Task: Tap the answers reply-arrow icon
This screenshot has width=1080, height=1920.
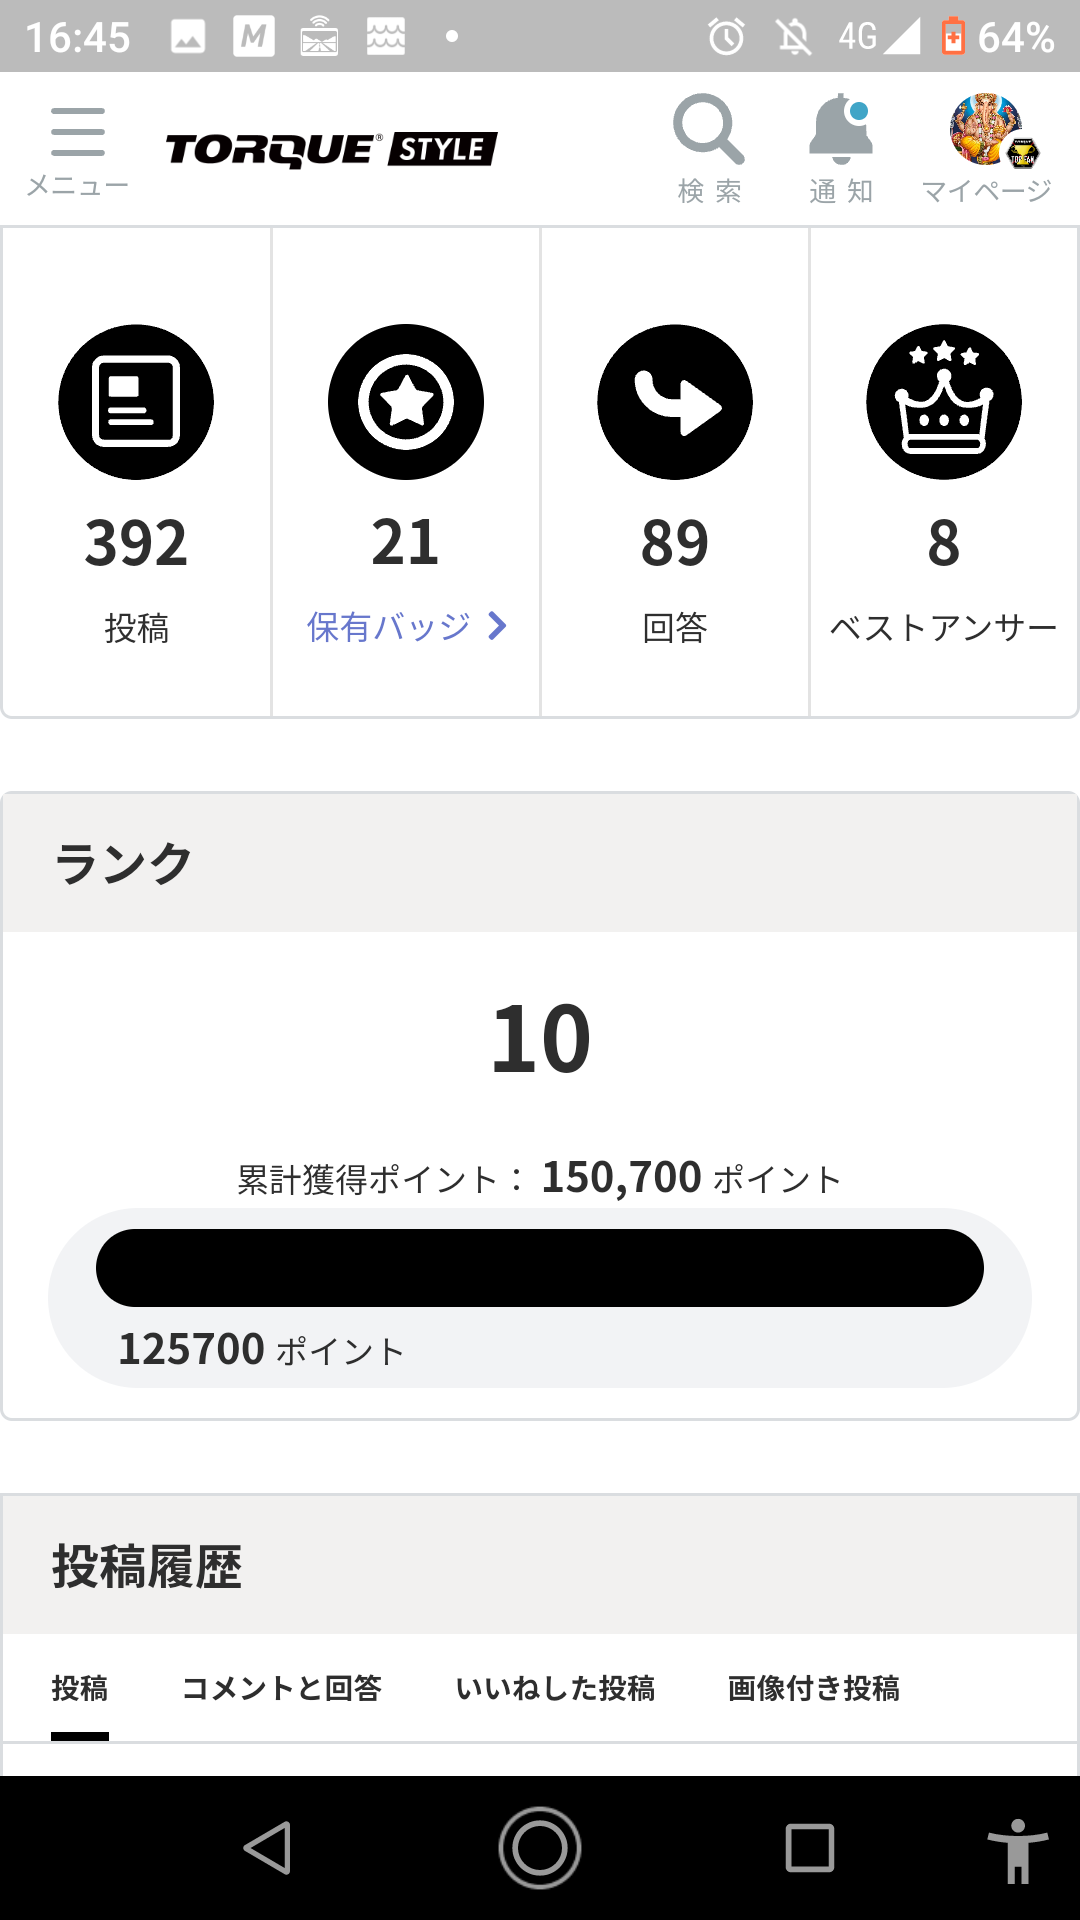Action: pyautogui.click(x=675, y=402)
